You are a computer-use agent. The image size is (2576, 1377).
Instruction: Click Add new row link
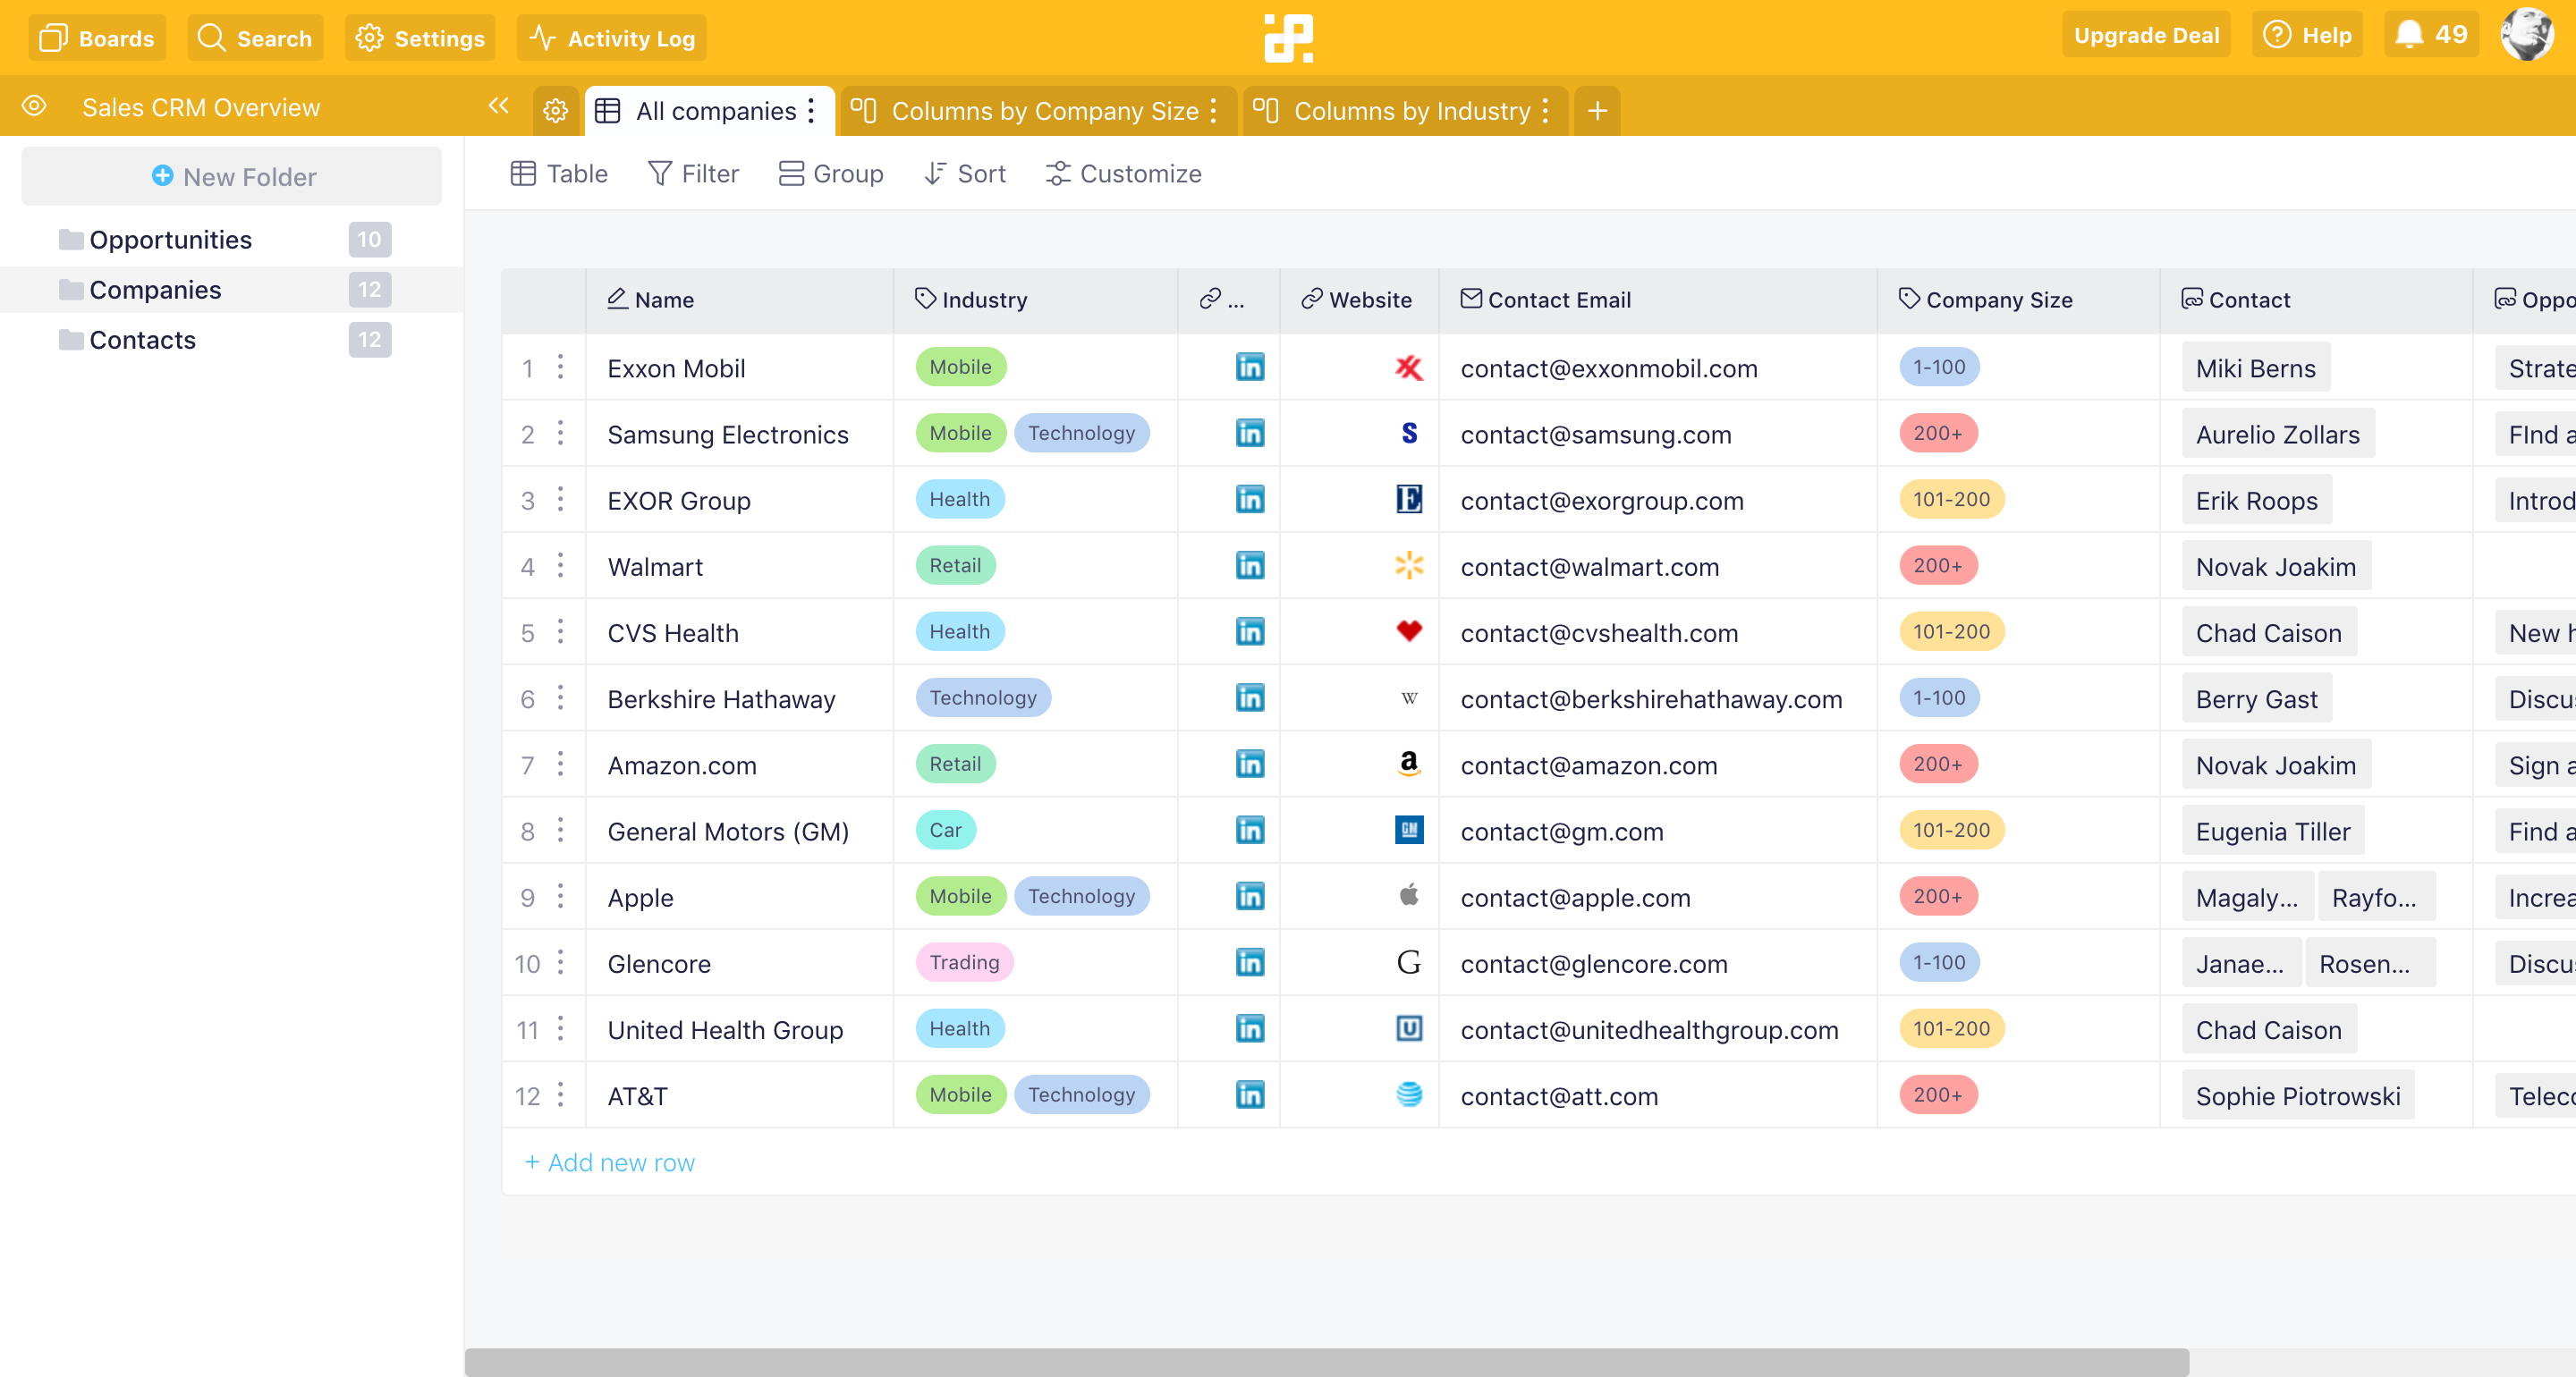click(609, 1163)
